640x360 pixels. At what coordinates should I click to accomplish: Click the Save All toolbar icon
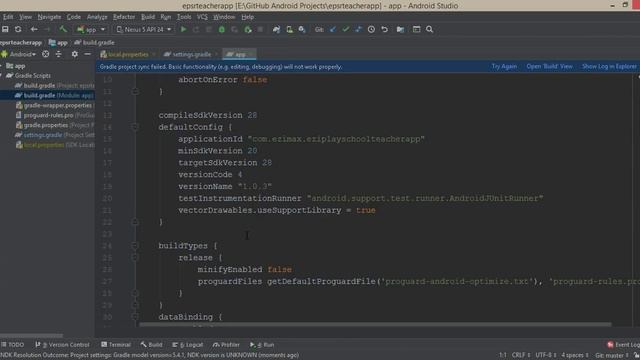pos(5,29)
